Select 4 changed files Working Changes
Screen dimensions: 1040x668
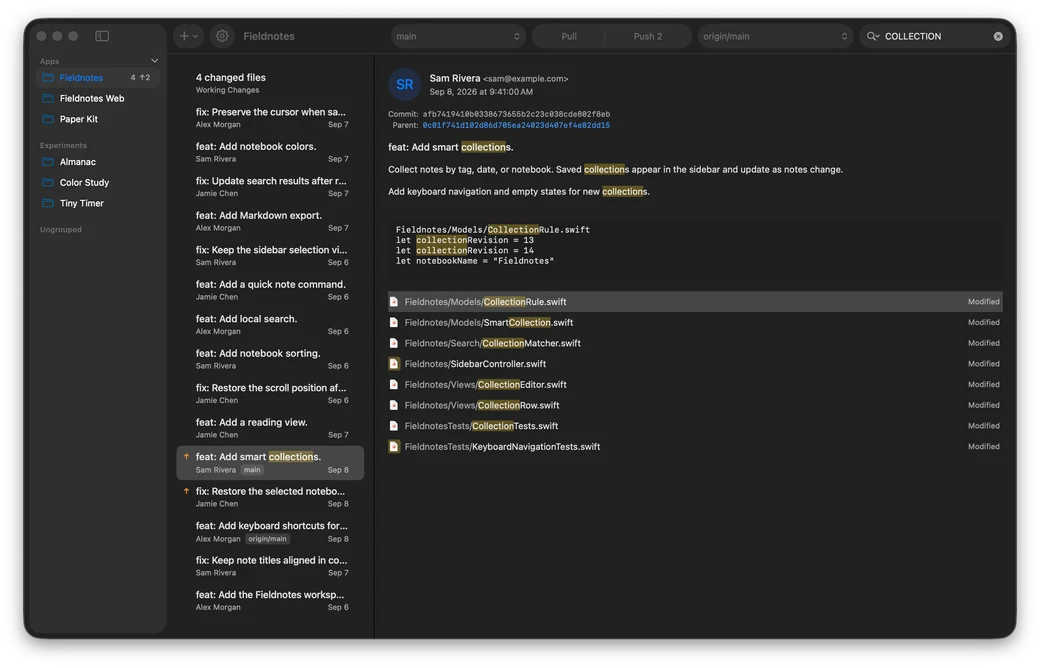(x=271, y=83)
